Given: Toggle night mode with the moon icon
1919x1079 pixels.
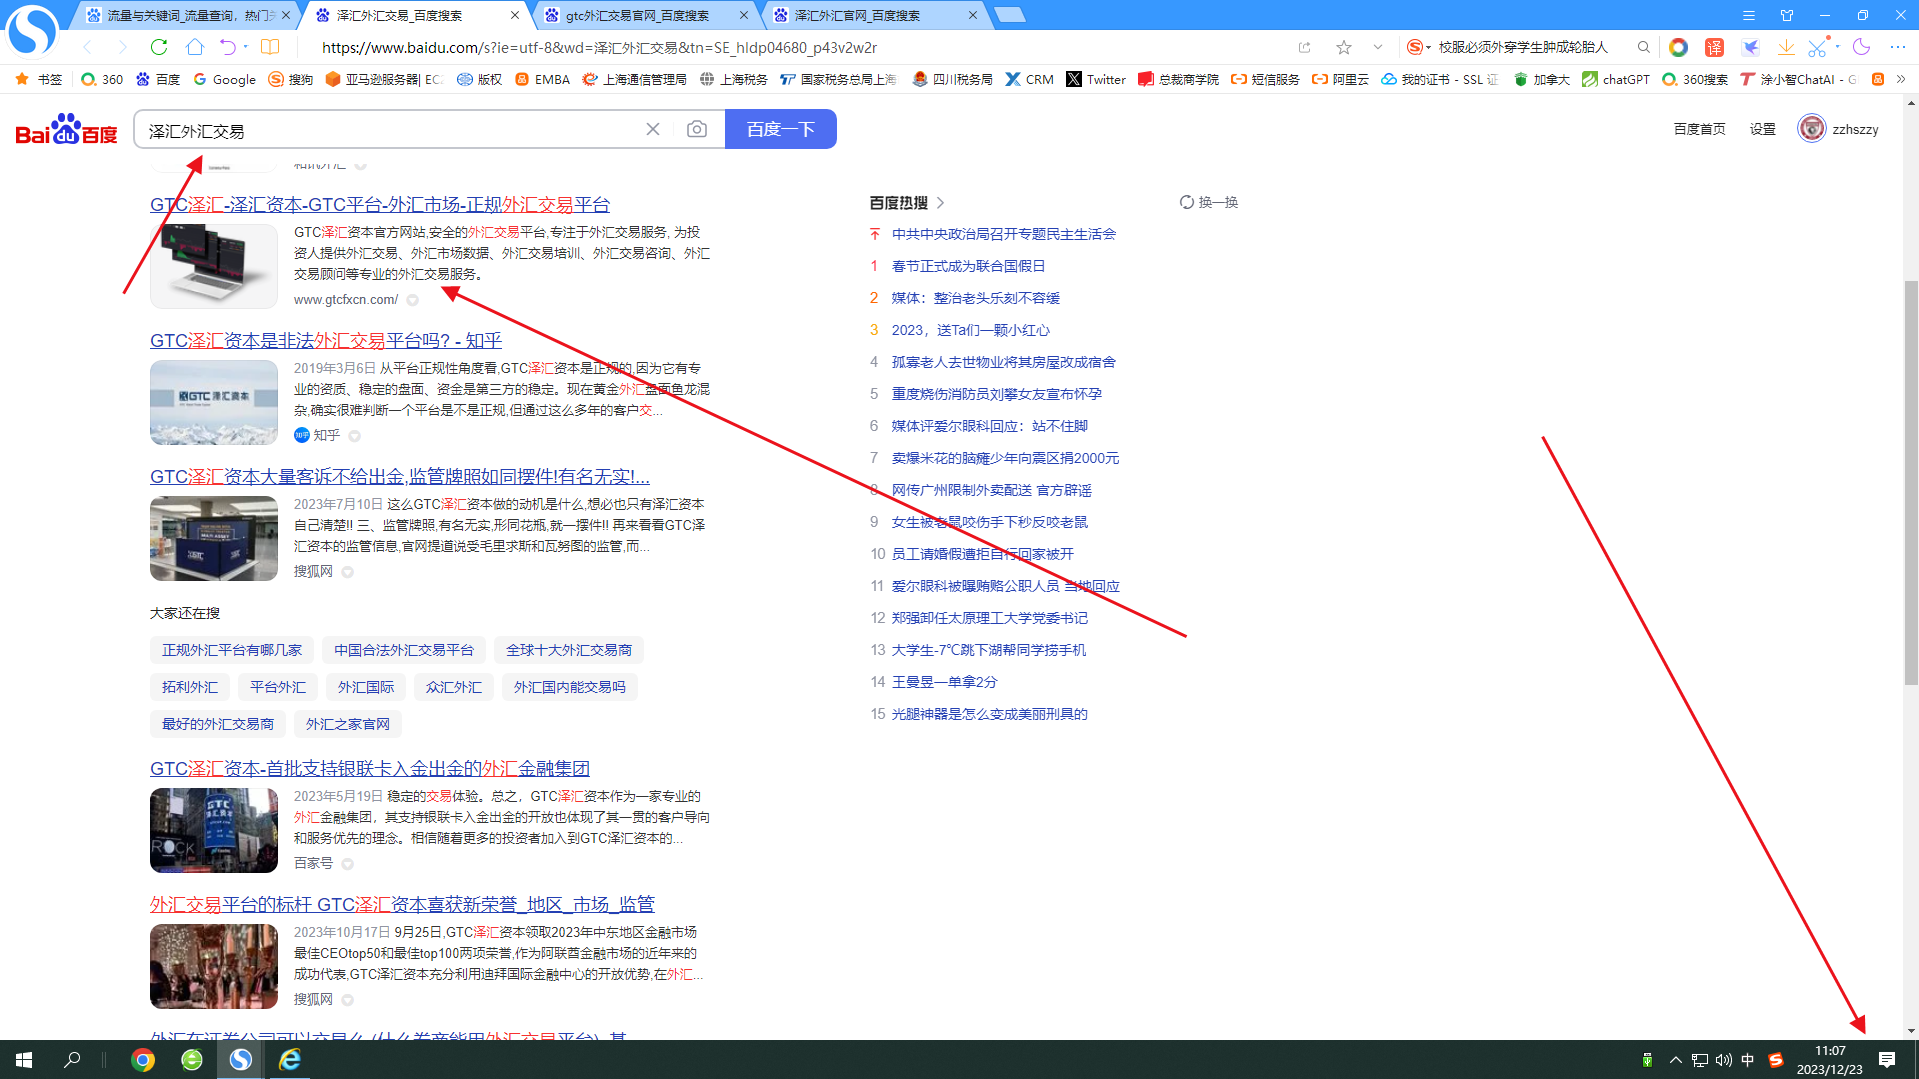Looking at the screenshot, I should click(1861, 47).
